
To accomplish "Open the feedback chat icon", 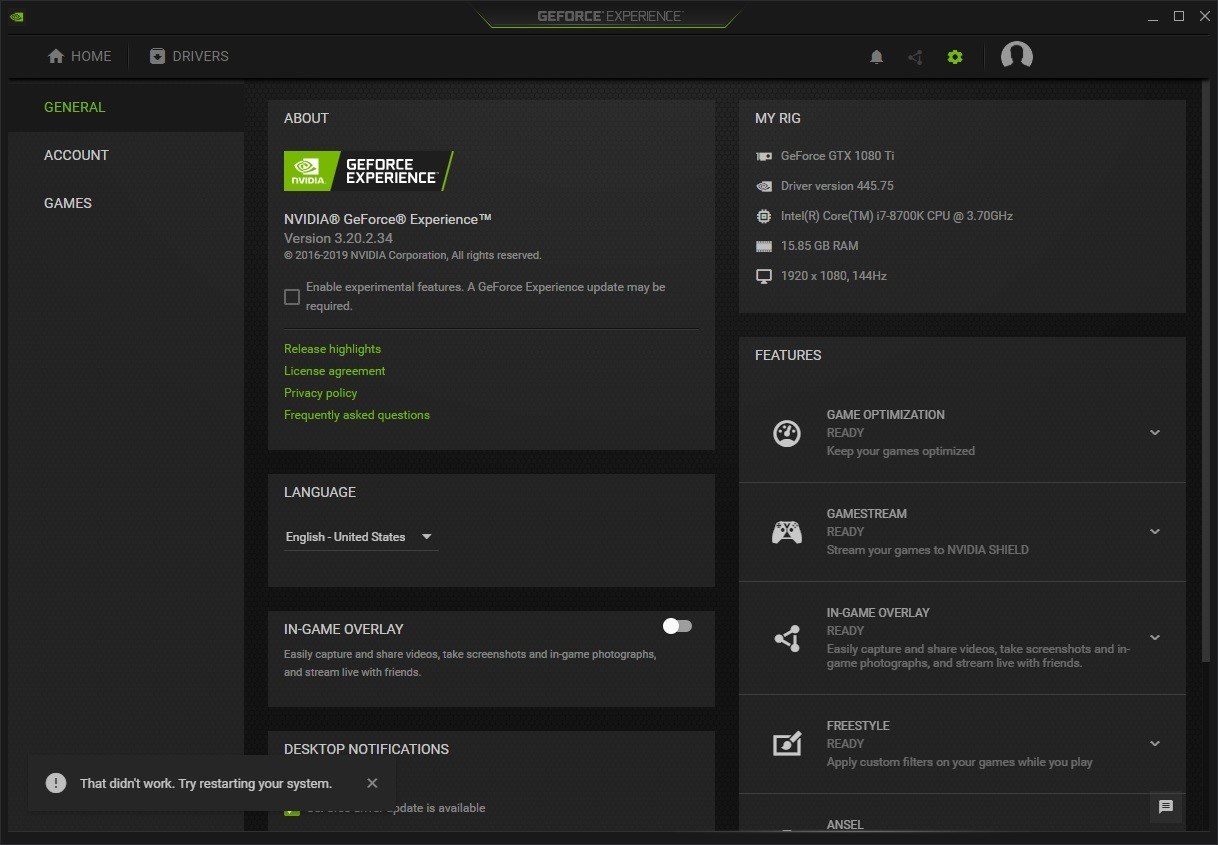I will coord(1165,807).
